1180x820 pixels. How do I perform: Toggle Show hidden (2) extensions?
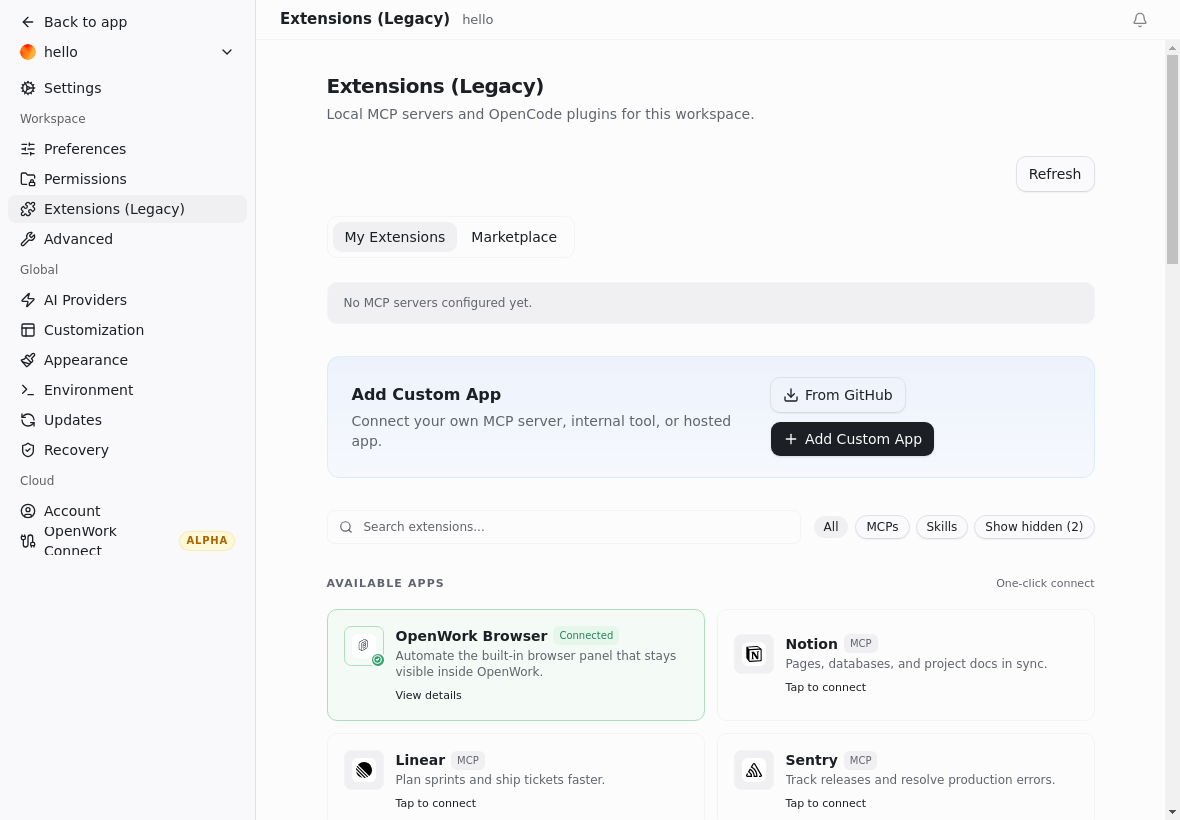tap(1034, 527)
